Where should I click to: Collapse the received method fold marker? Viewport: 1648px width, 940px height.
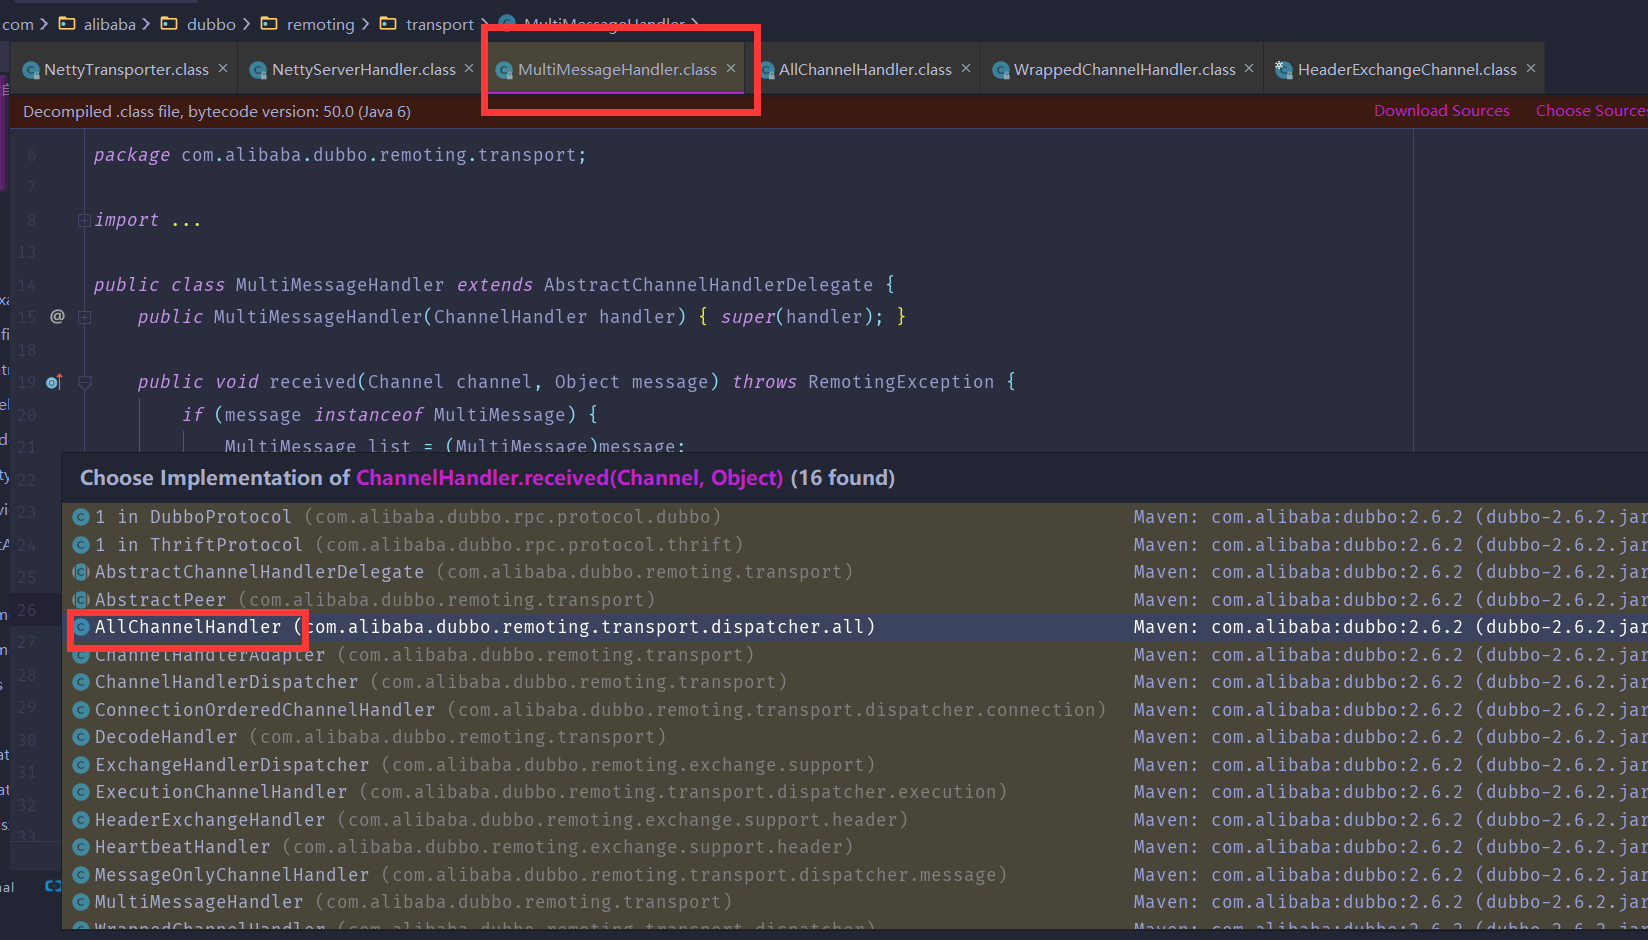[x=85, y=382]
